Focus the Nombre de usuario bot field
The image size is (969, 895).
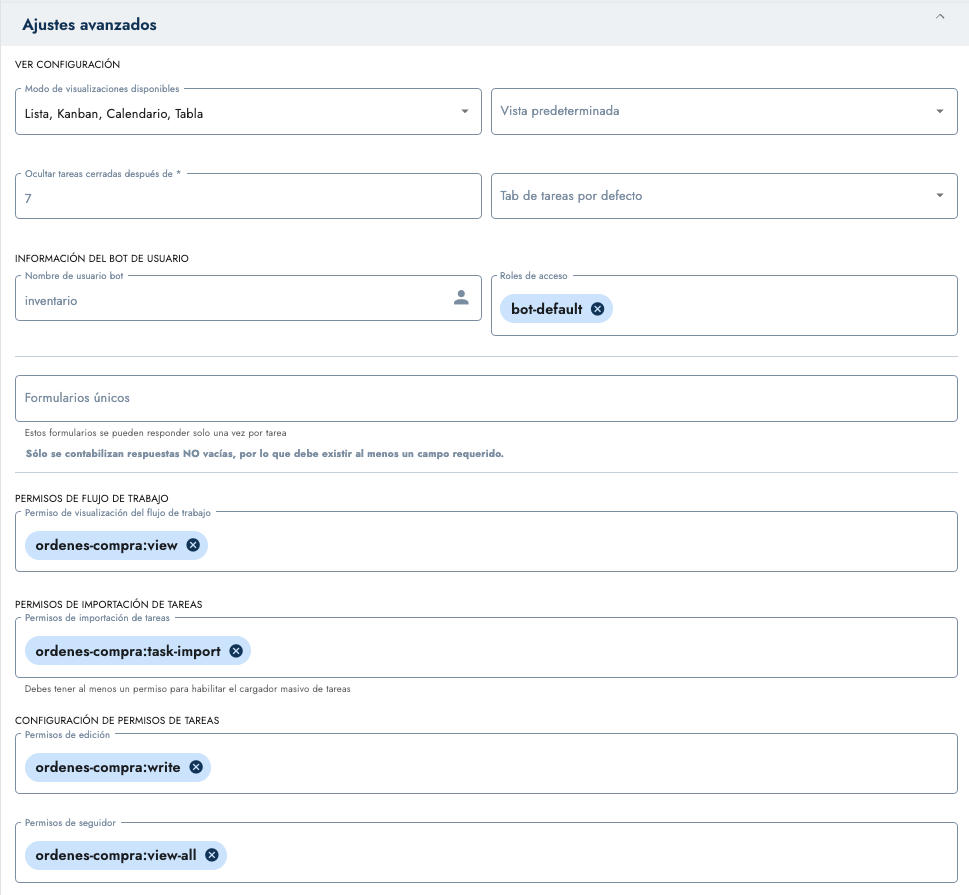(x=220, y=300)
